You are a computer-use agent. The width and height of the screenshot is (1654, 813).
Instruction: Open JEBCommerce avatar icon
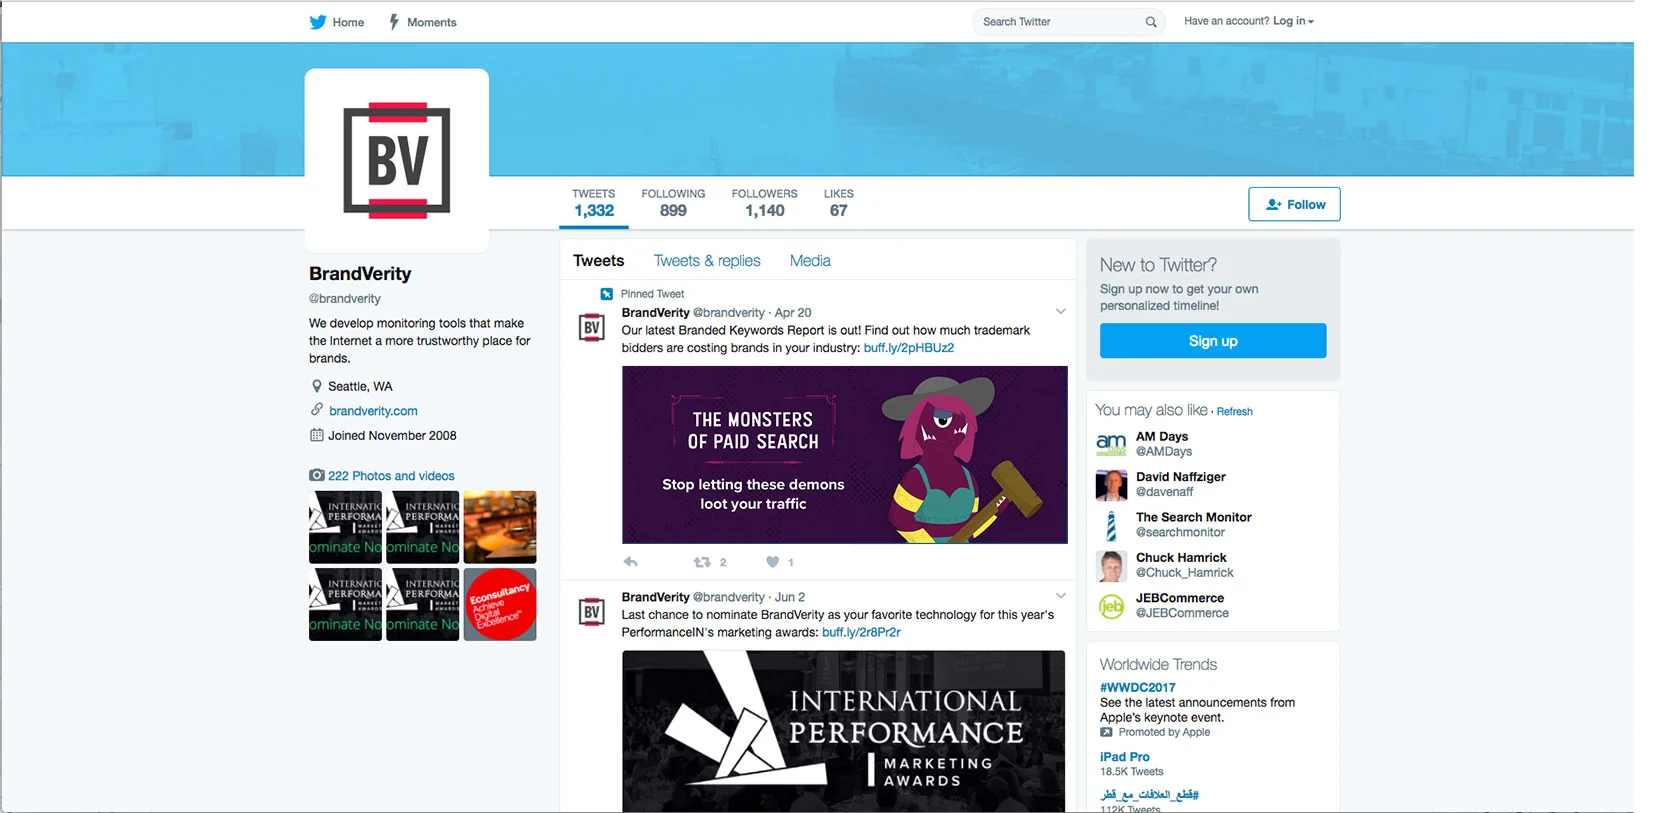1111,606
